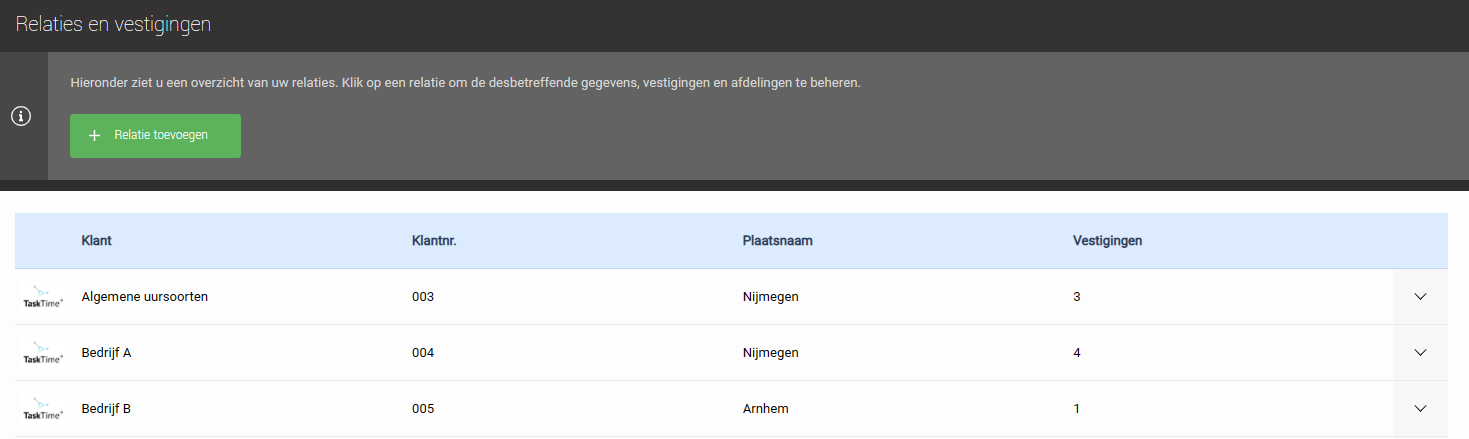The image size is (1469, 439).
Task: Sort by the Klantnr. column header
Action: click(x=434, y=241)
